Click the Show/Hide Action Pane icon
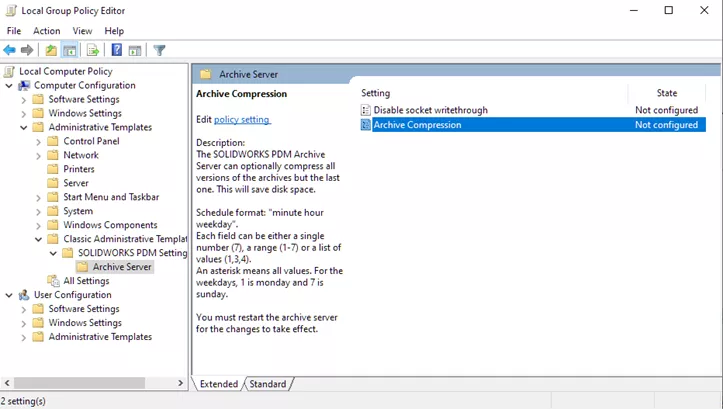 tap(134, 50)
